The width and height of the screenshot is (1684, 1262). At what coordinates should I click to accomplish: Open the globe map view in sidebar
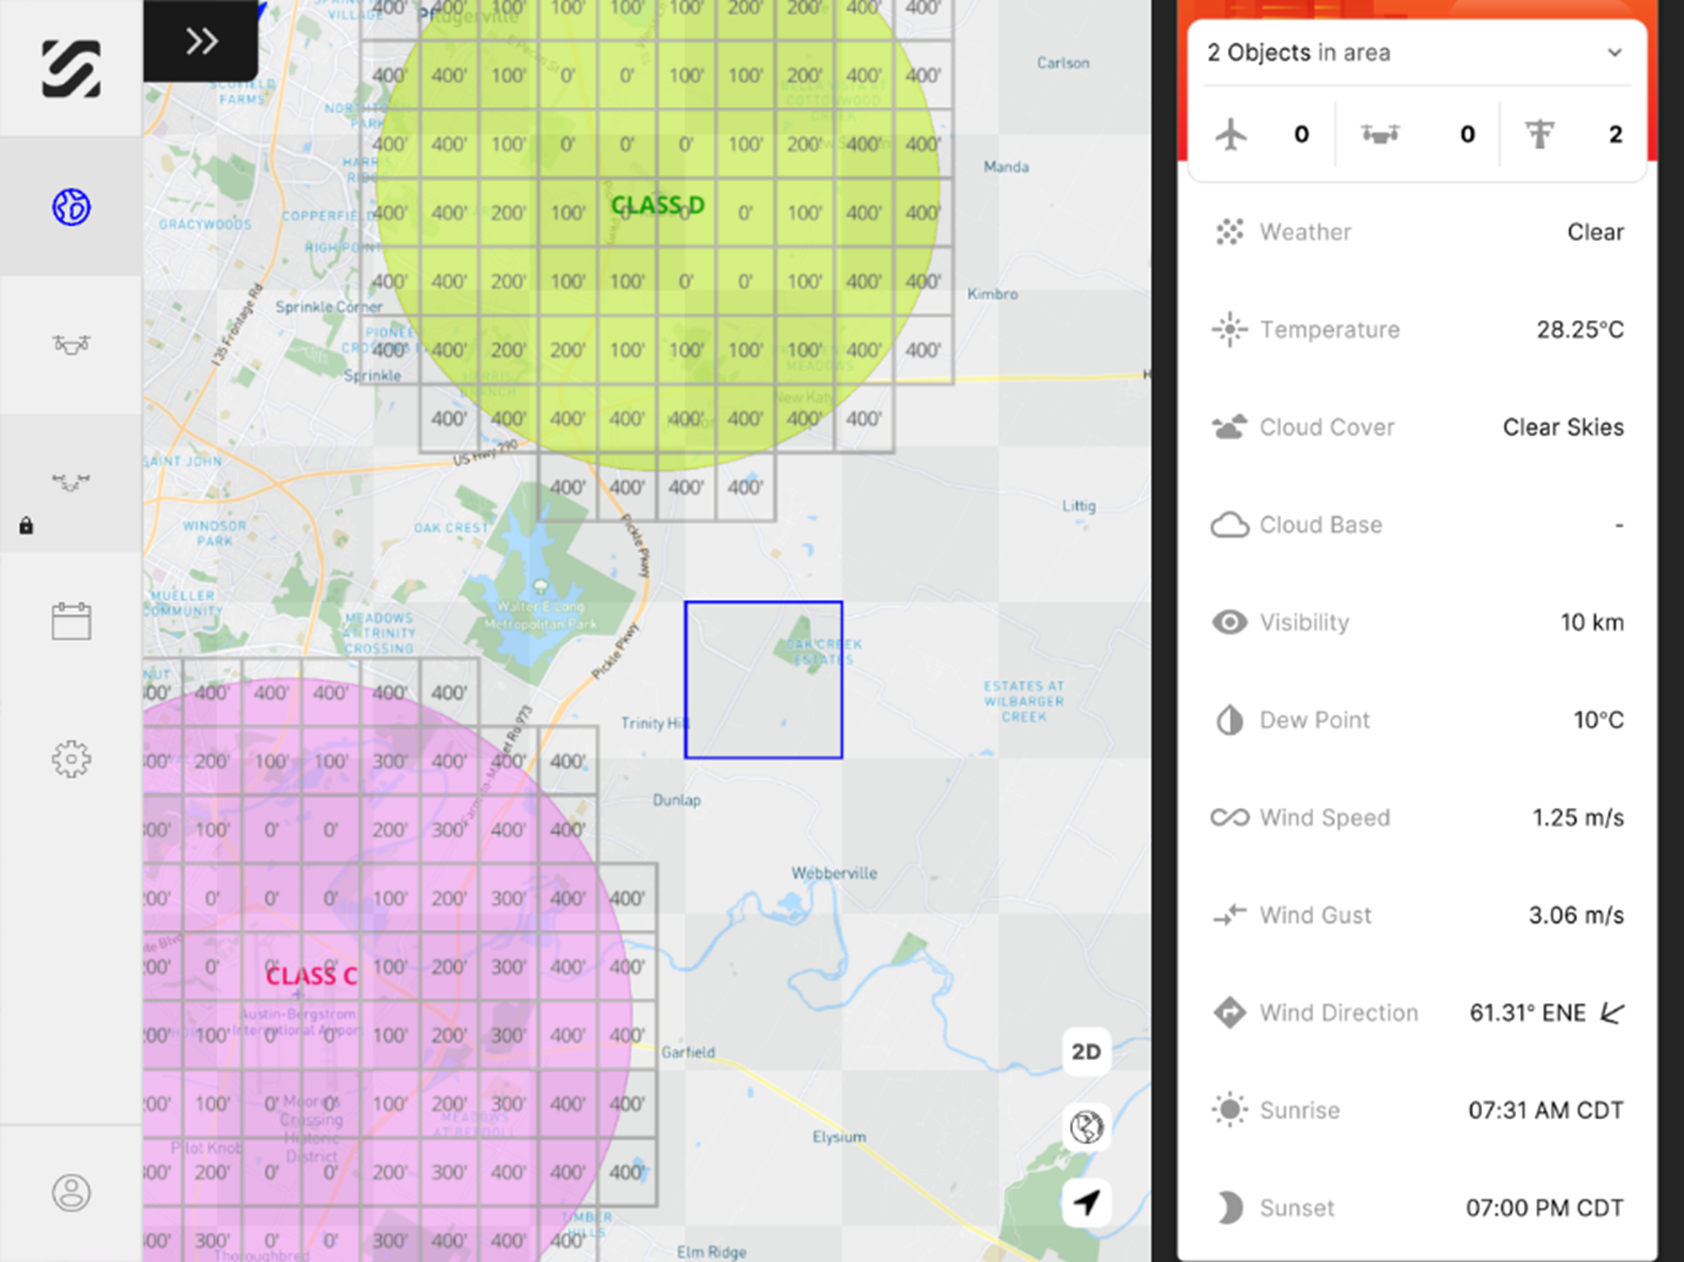[x=71, y=207]
